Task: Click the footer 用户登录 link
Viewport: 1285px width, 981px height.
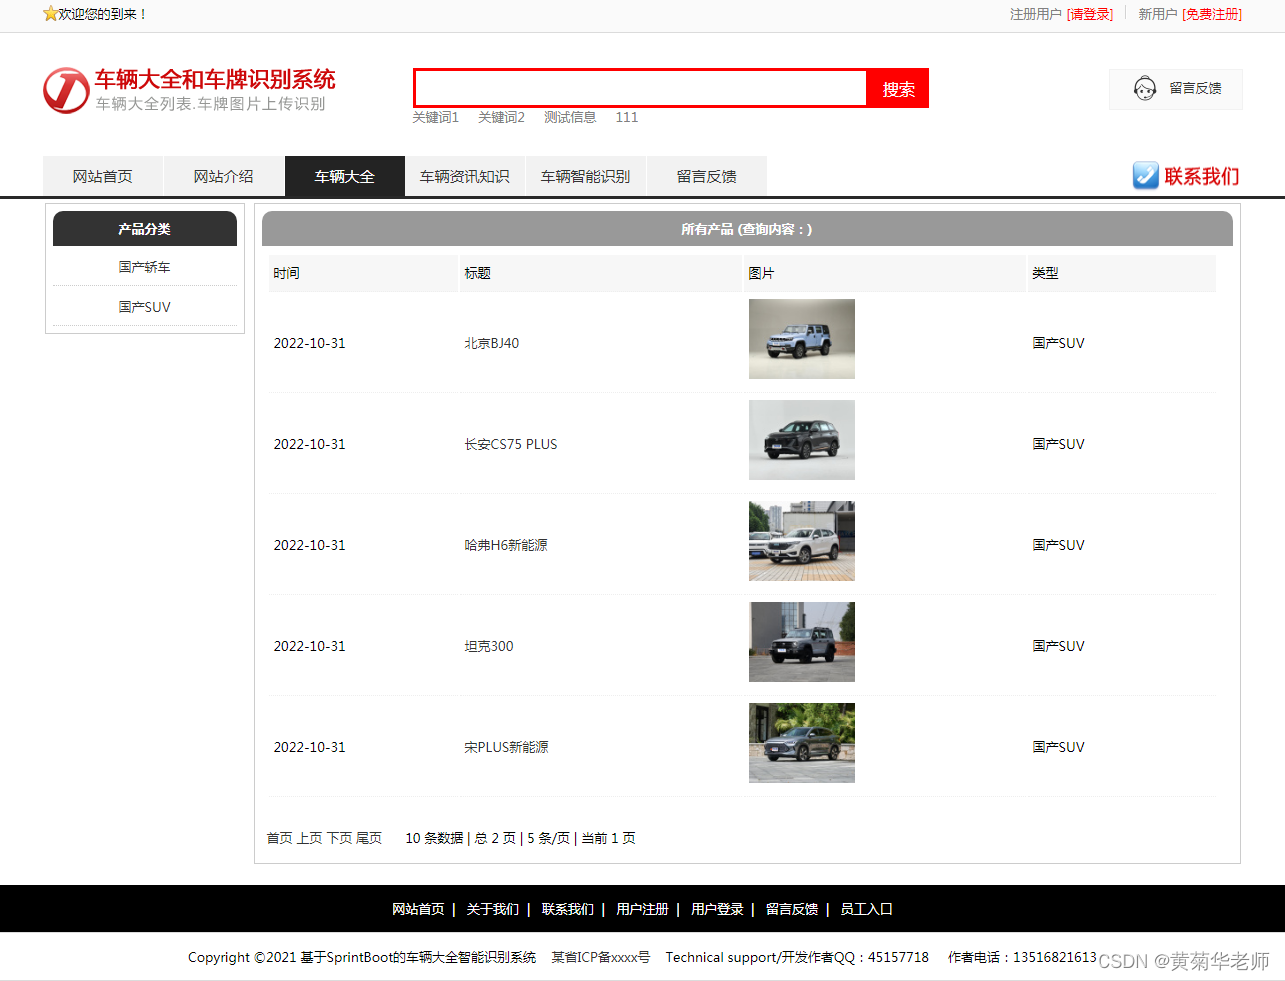Action: [717, 909]
